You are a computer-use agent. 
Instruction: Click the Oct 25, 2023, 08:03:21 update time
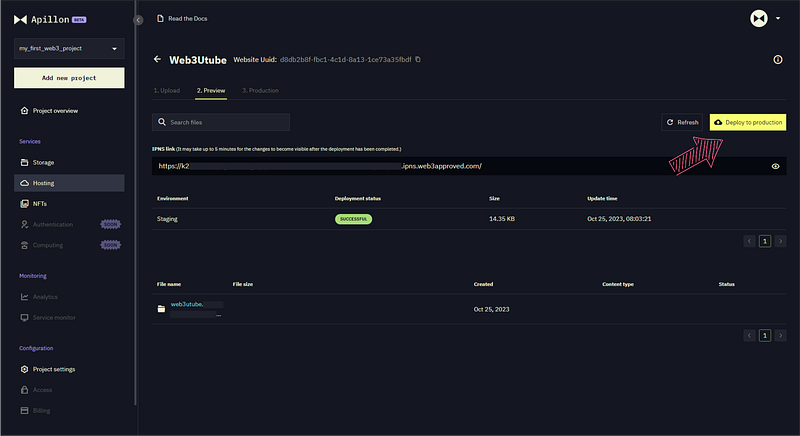click(x=619, y=219)
